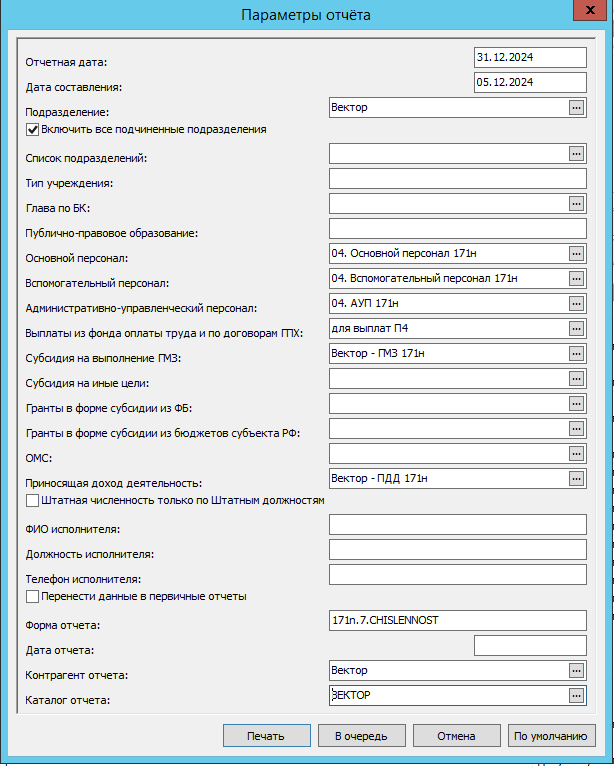The image size is (614, 768).
Task: Open the Субсидия на выполнение ГМЗ ellipsis
Action: (576, 354)
